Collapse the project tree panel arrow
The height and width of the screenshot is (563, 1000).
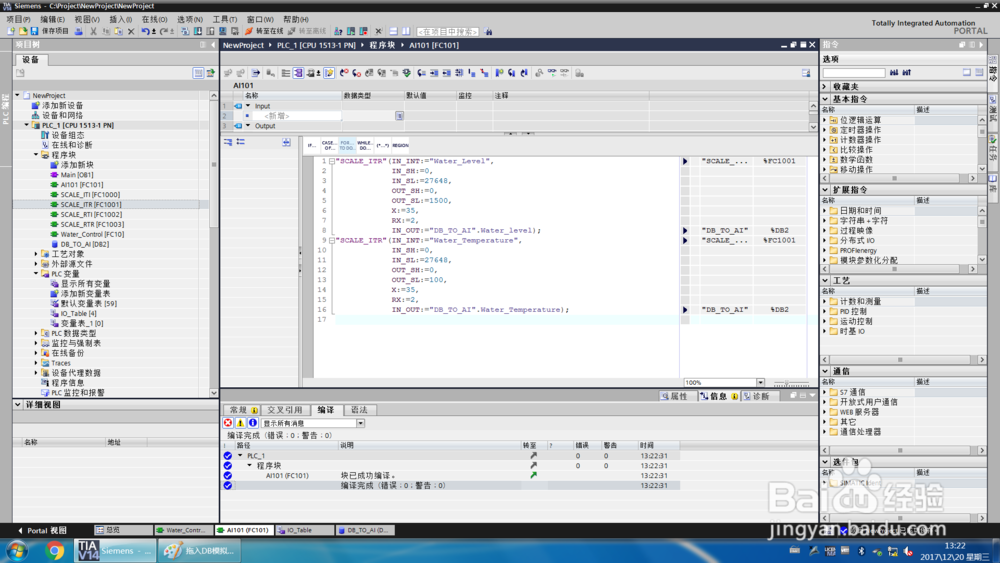[x=213, y=45]
